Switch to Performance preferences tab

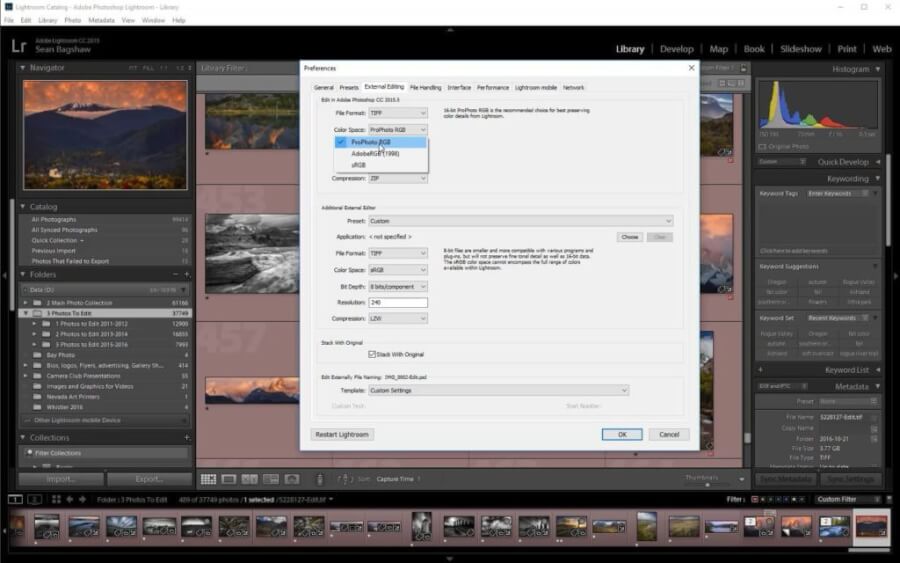tap(492, 87)
